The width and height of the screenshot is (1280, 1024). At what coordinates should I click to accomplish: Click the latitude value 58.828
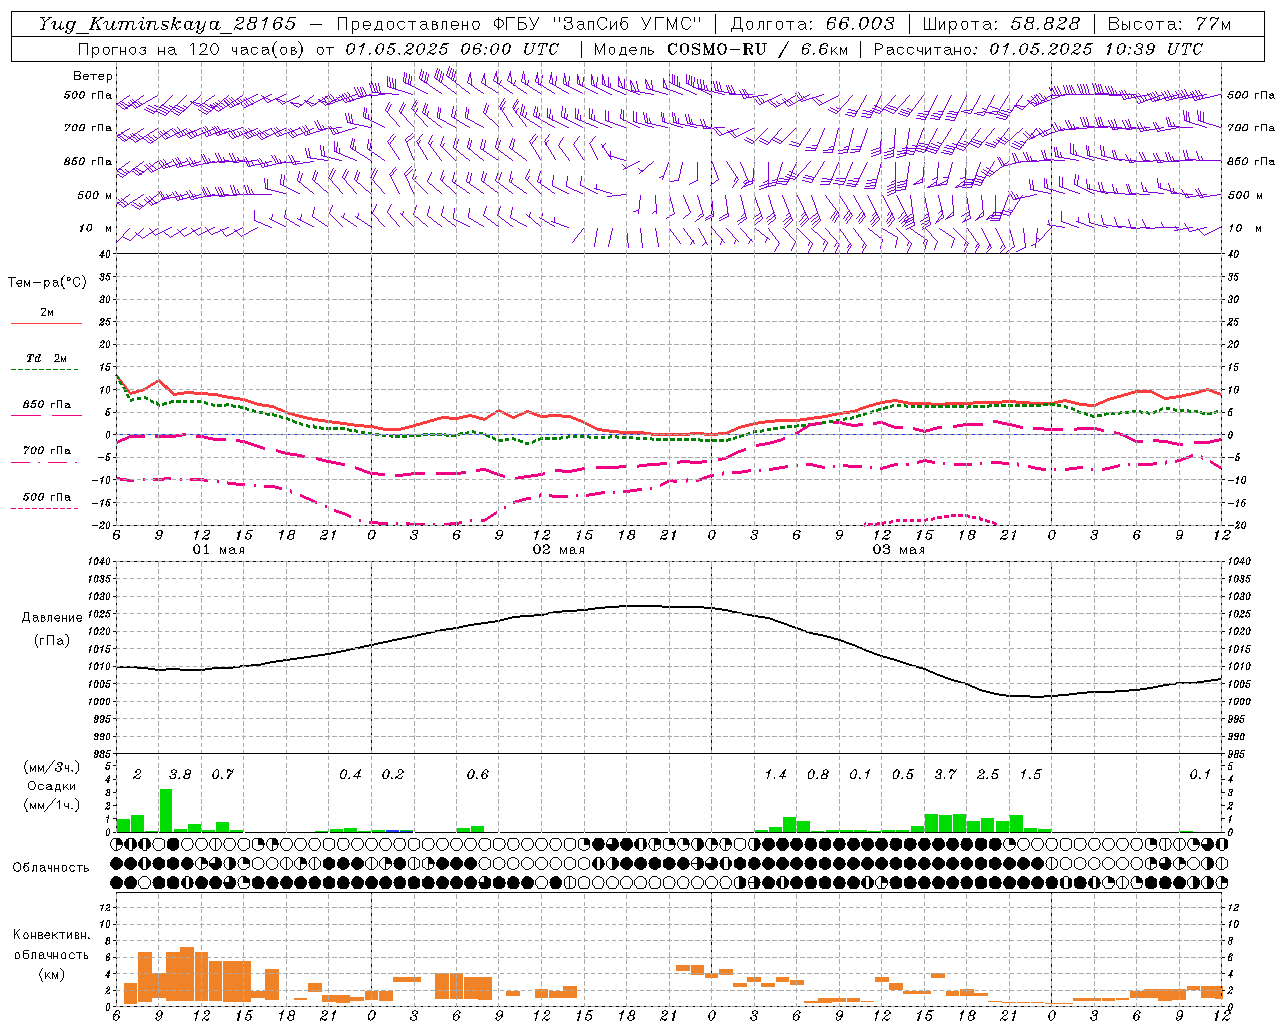1044,24
